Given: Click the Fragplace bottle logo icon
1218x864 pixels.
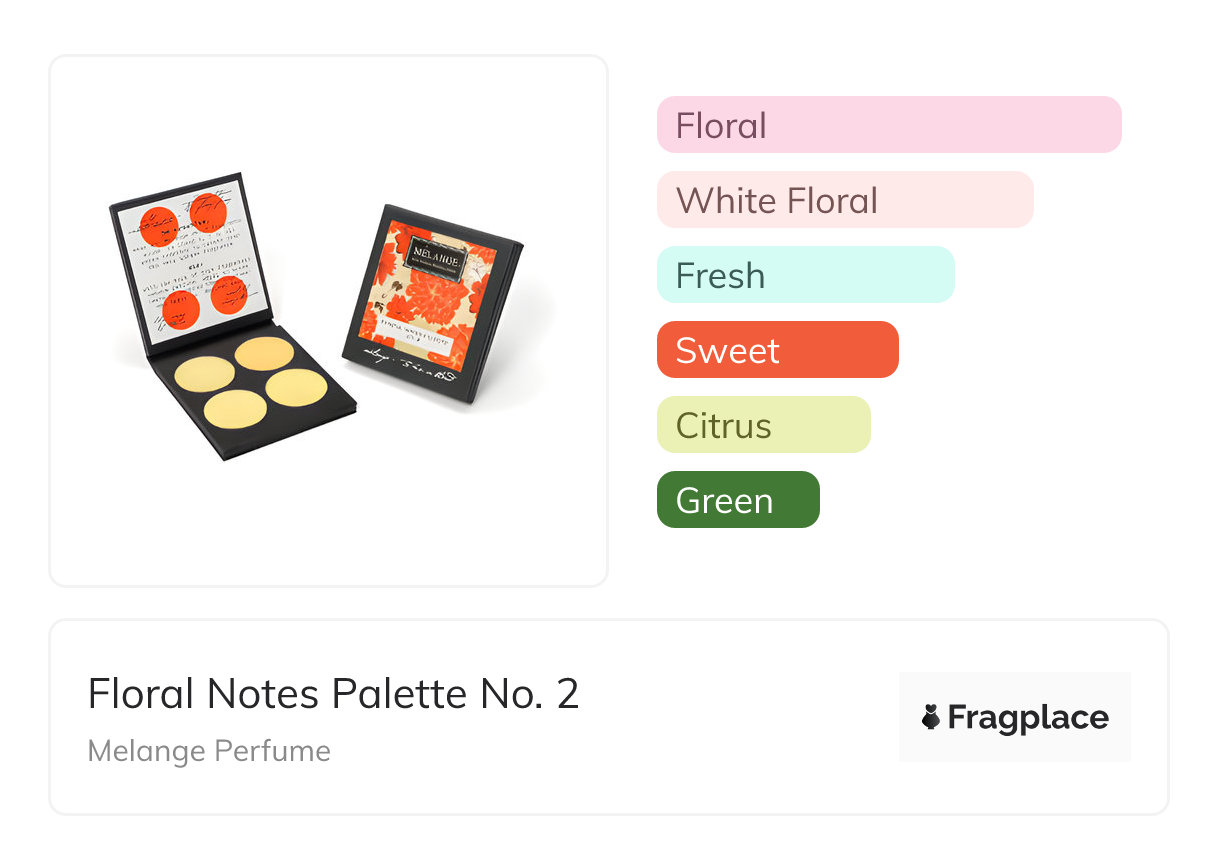Looking at the screenshot, I should [x=931, y=717].
